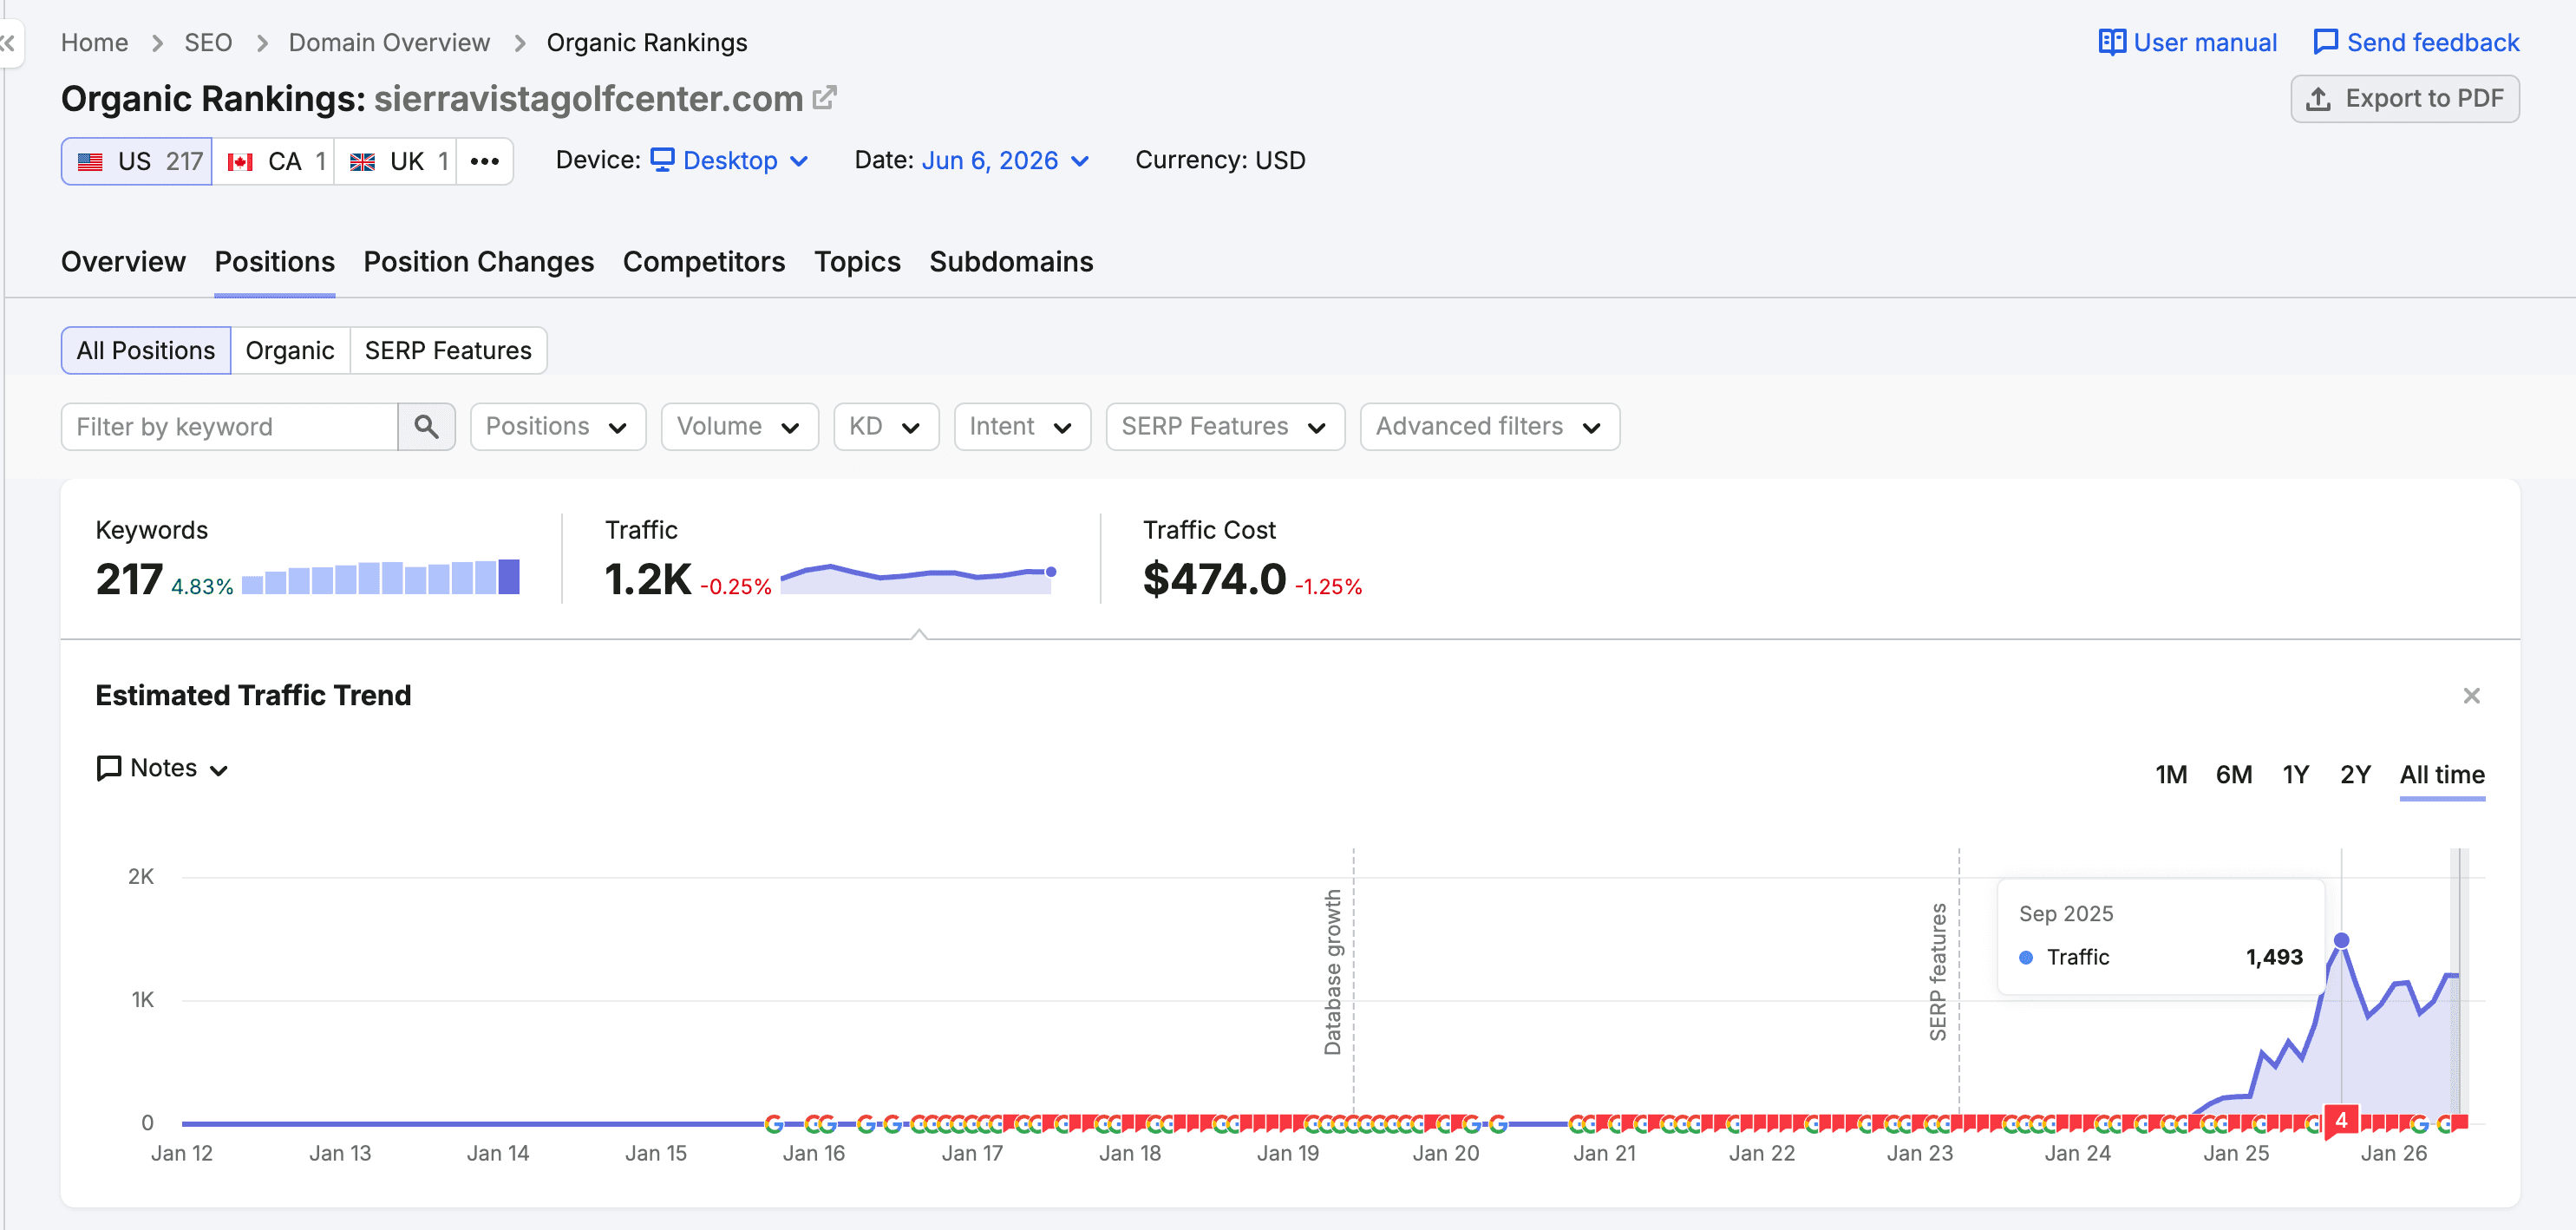This screenshot has height=1230, width=2576.
Task: Click the Traffic sparkline chart
Action: (x=918, y=578)
